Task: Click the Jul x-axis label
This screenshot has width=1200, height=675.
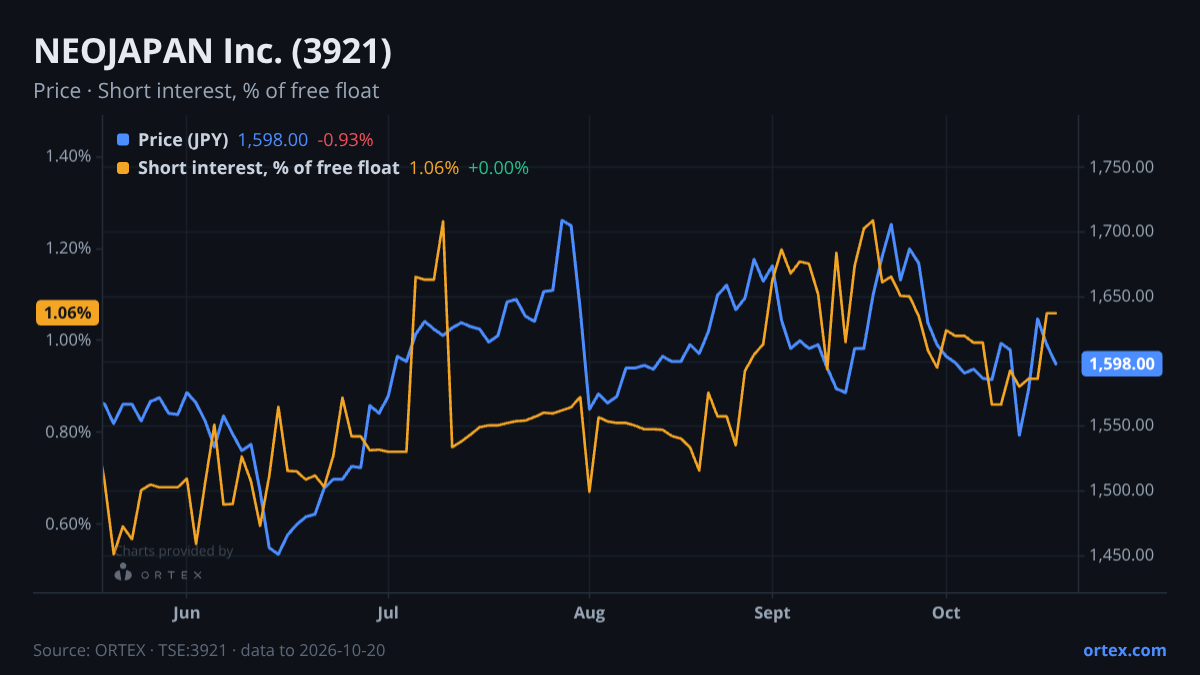Action: tap(390, 612)
